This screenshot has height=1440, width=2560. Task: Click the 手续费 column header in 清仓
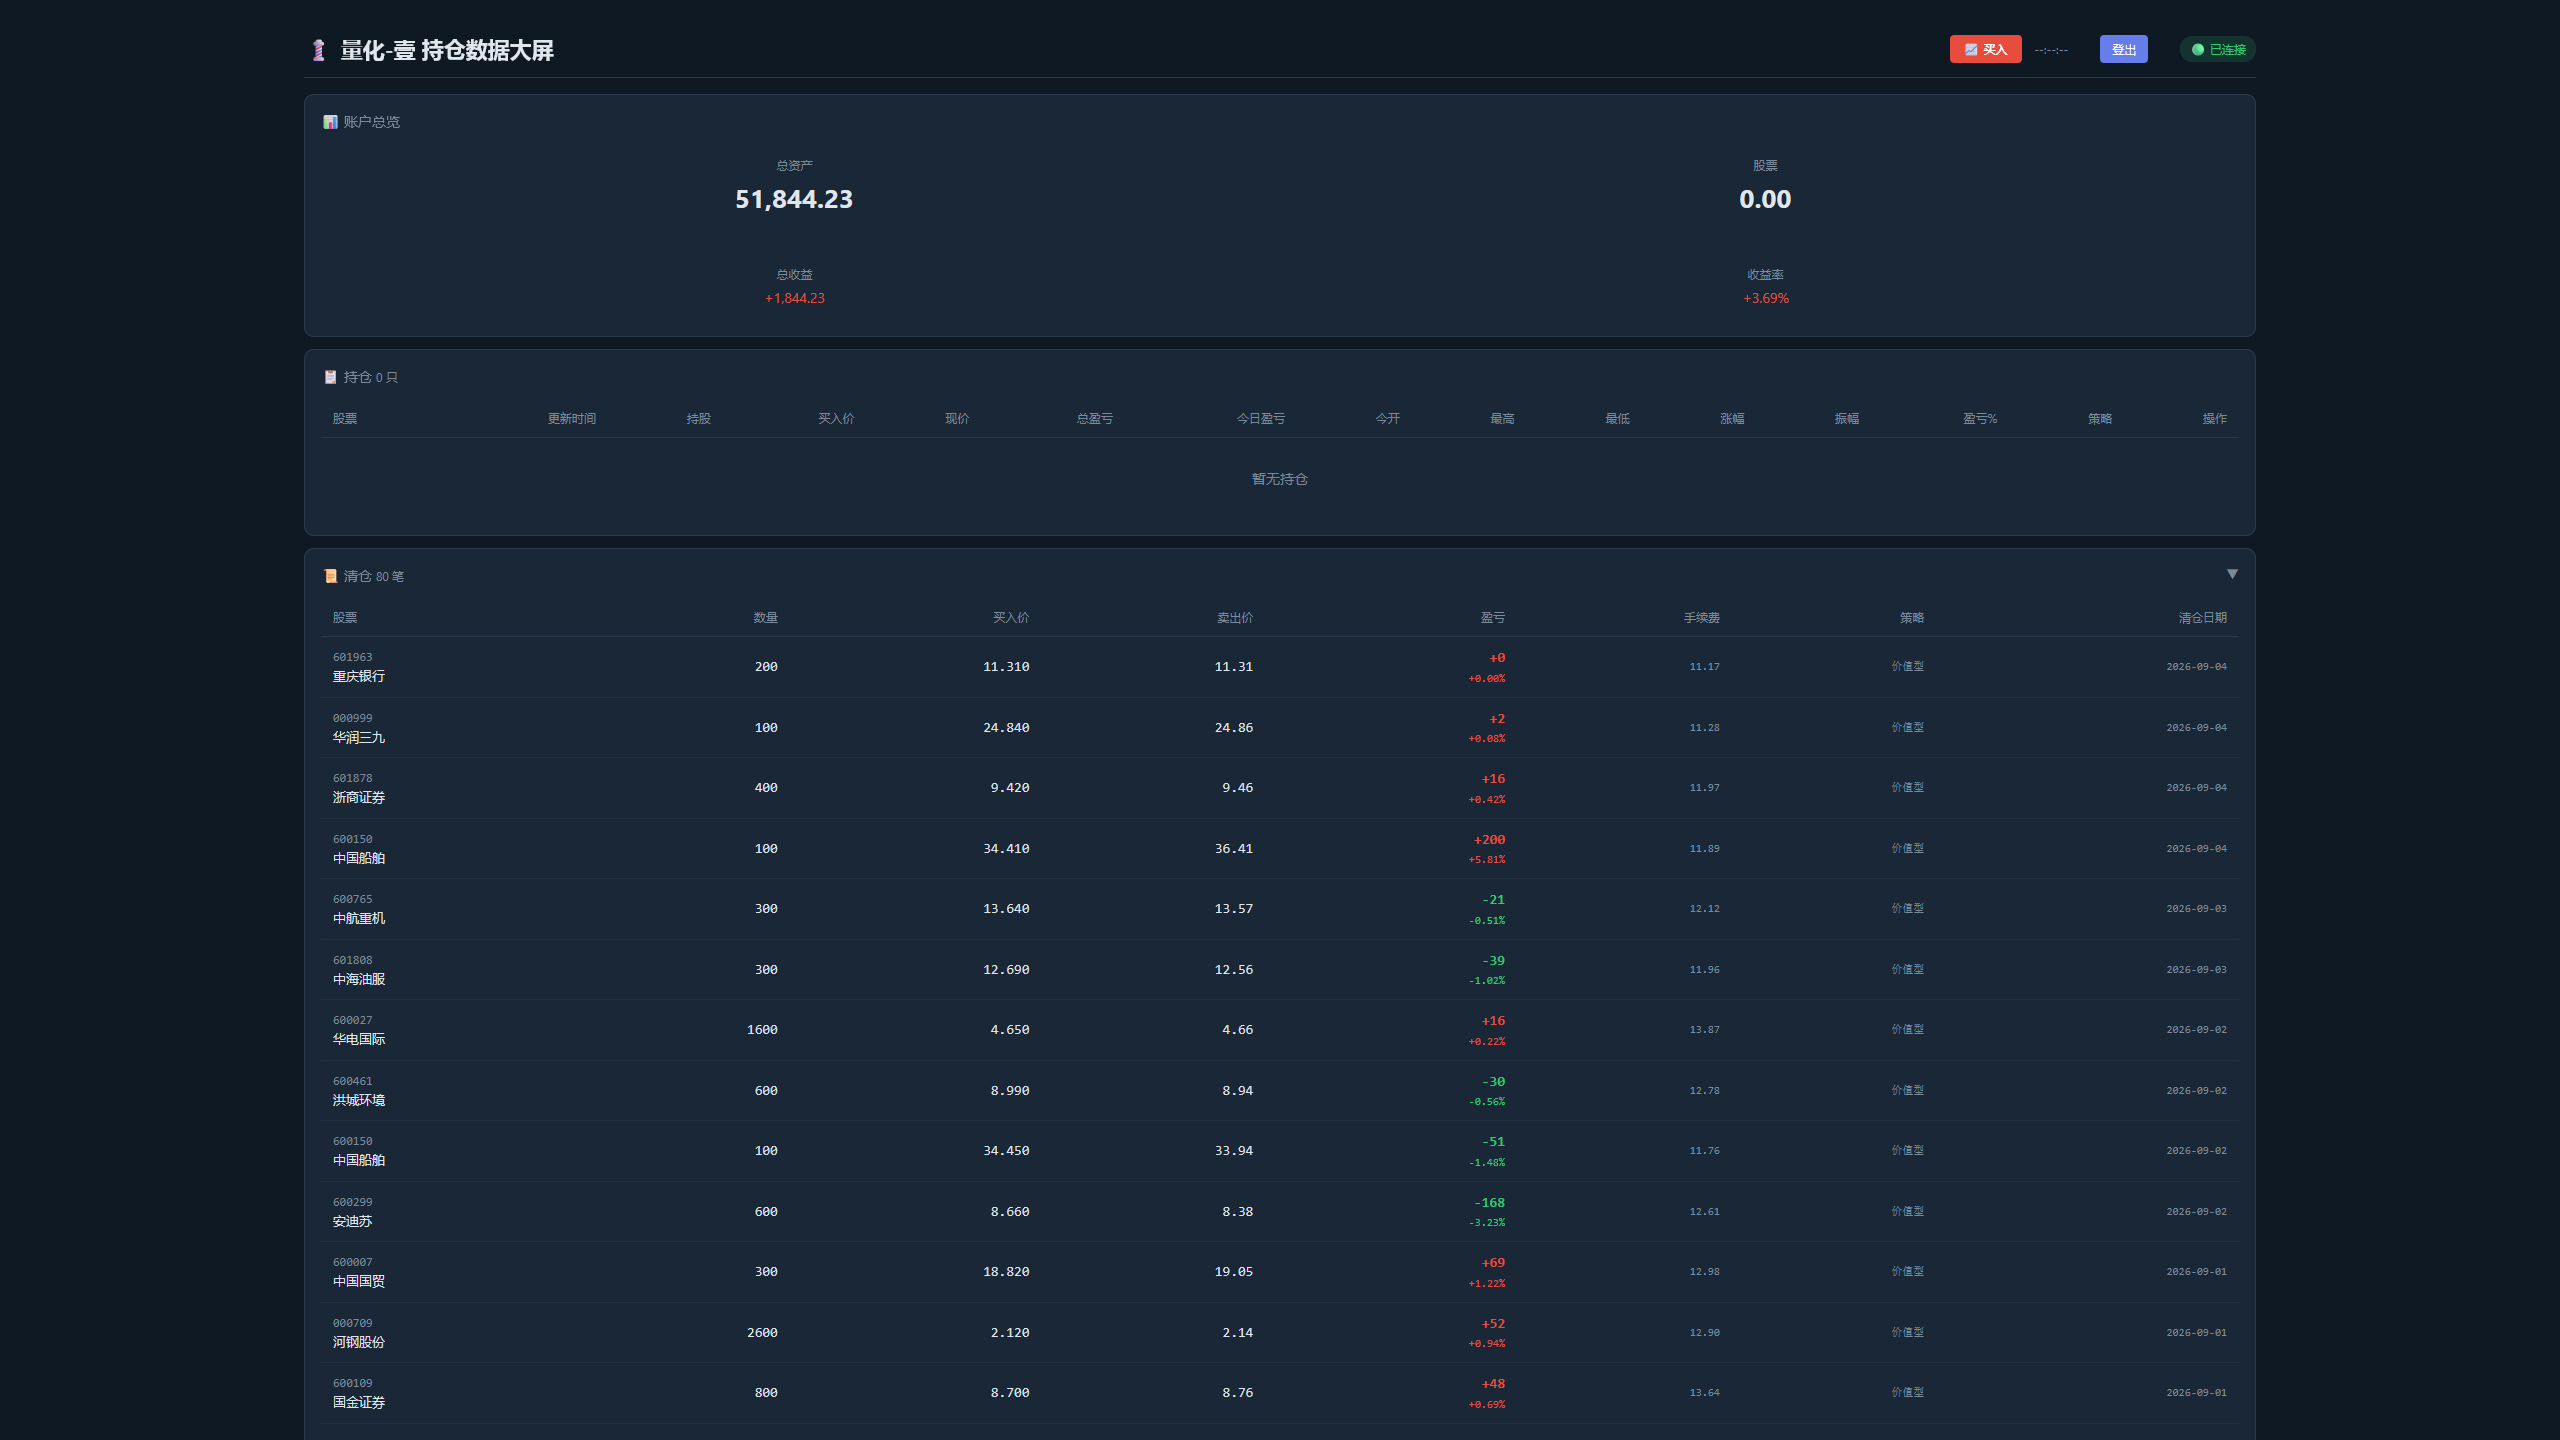(1701, 617)
